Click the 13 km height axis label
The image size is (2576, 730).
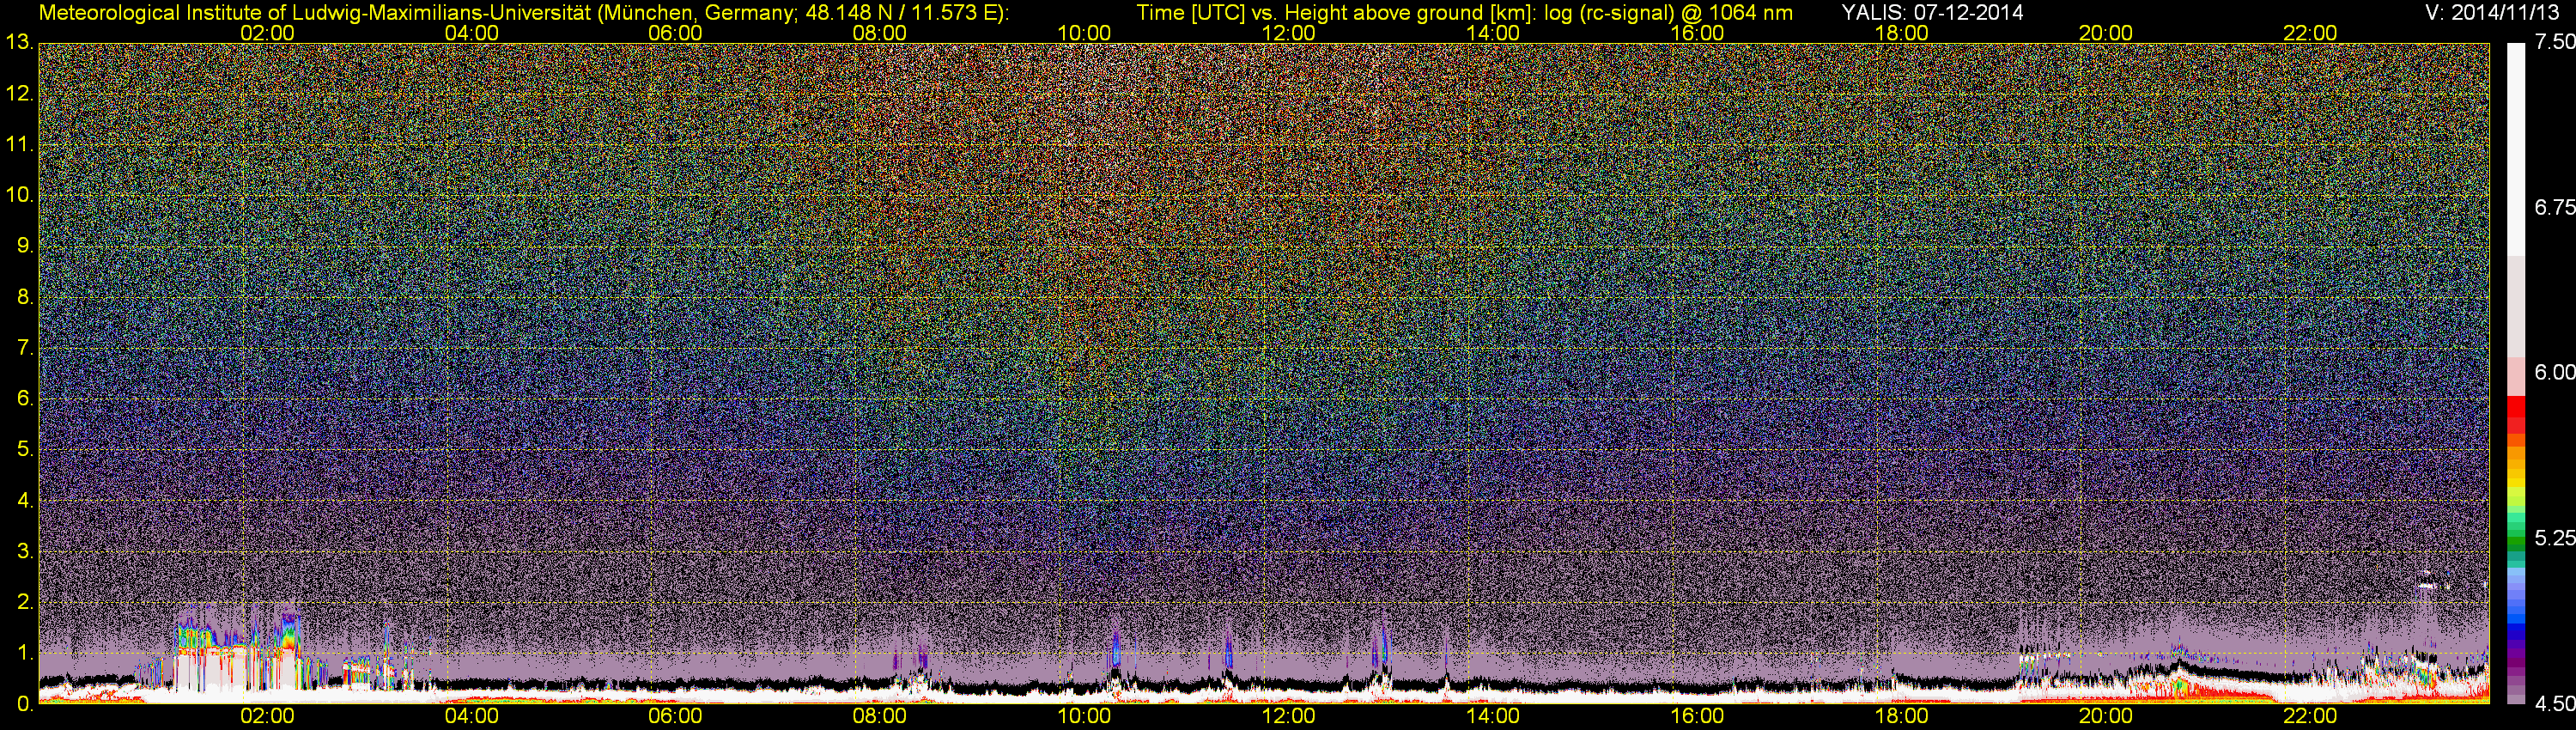pos(18,43)
